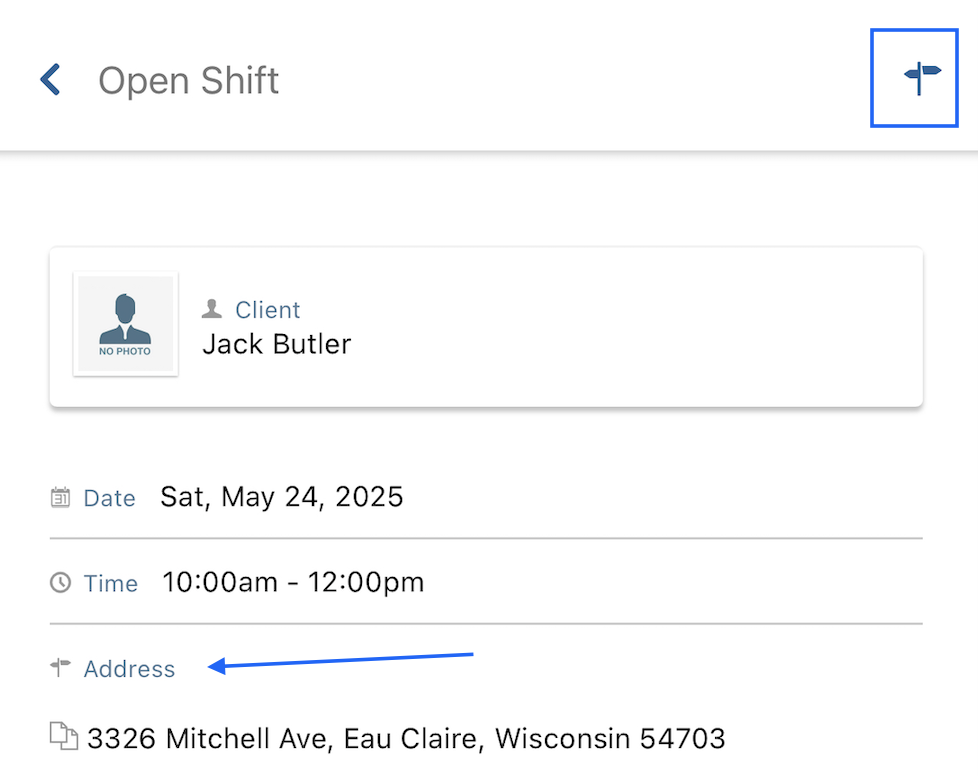Viewport: 978px width, 776px height.
Task: Select the Time label
Action: [x=111, y=583]
